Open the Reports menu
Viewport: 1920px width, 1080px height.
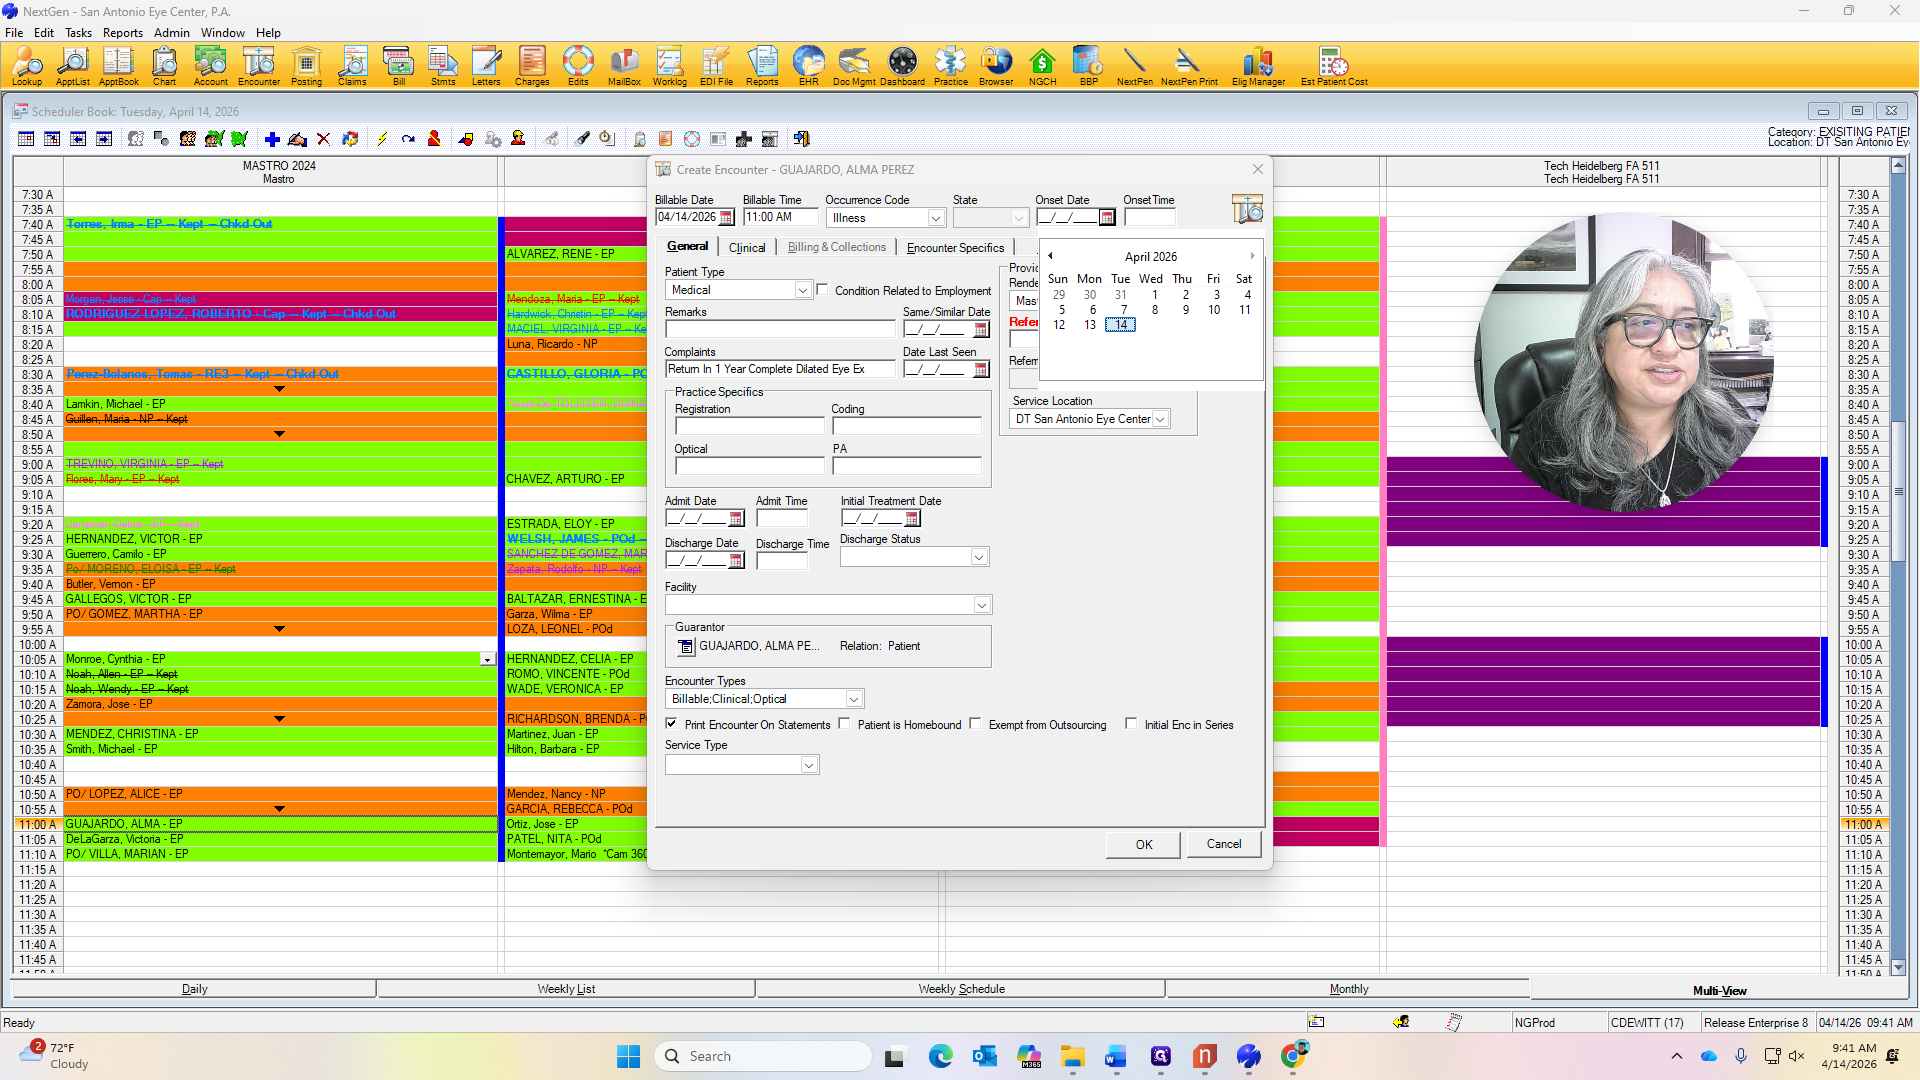point(122,32)
